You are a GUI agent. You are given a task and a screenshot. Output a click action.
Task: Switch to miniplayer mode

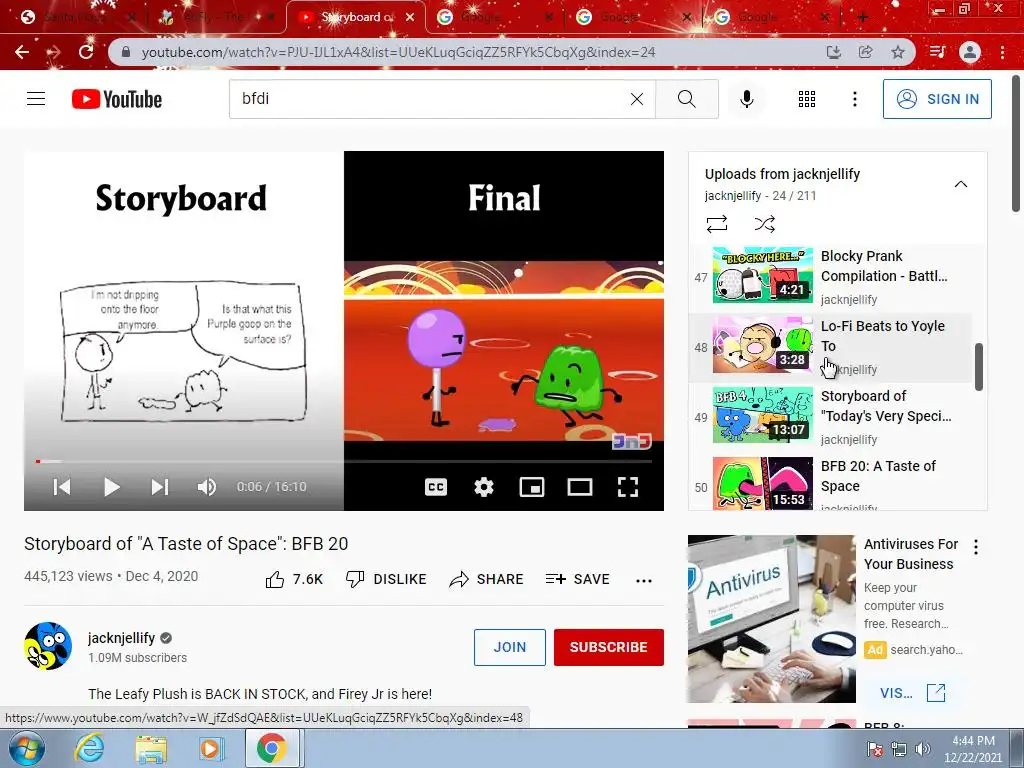point(532,487)
